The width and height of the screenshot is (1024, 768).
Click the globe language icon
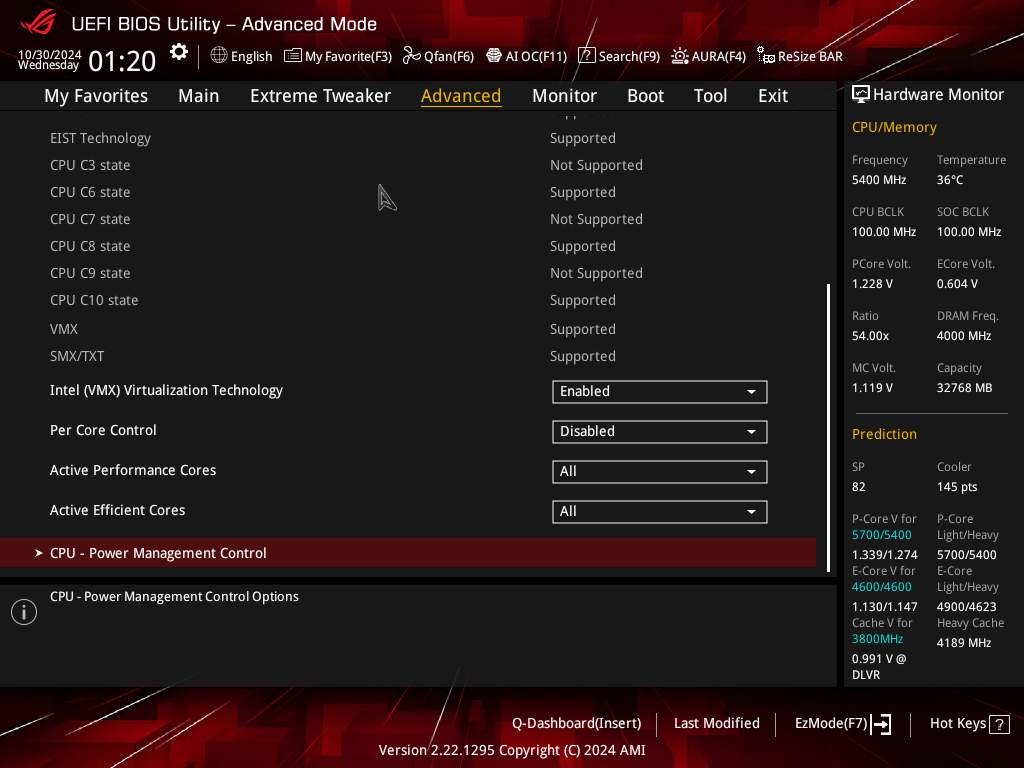(x=219, y=56)
